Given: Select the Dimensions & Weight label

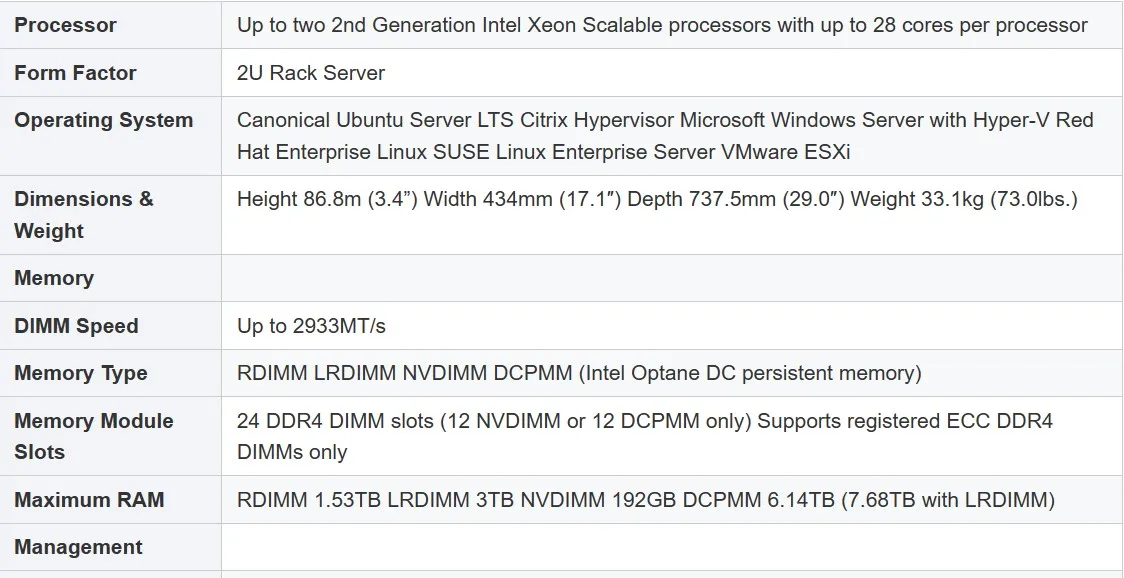Looking at the screenshot, I should (x=84, y=214).
